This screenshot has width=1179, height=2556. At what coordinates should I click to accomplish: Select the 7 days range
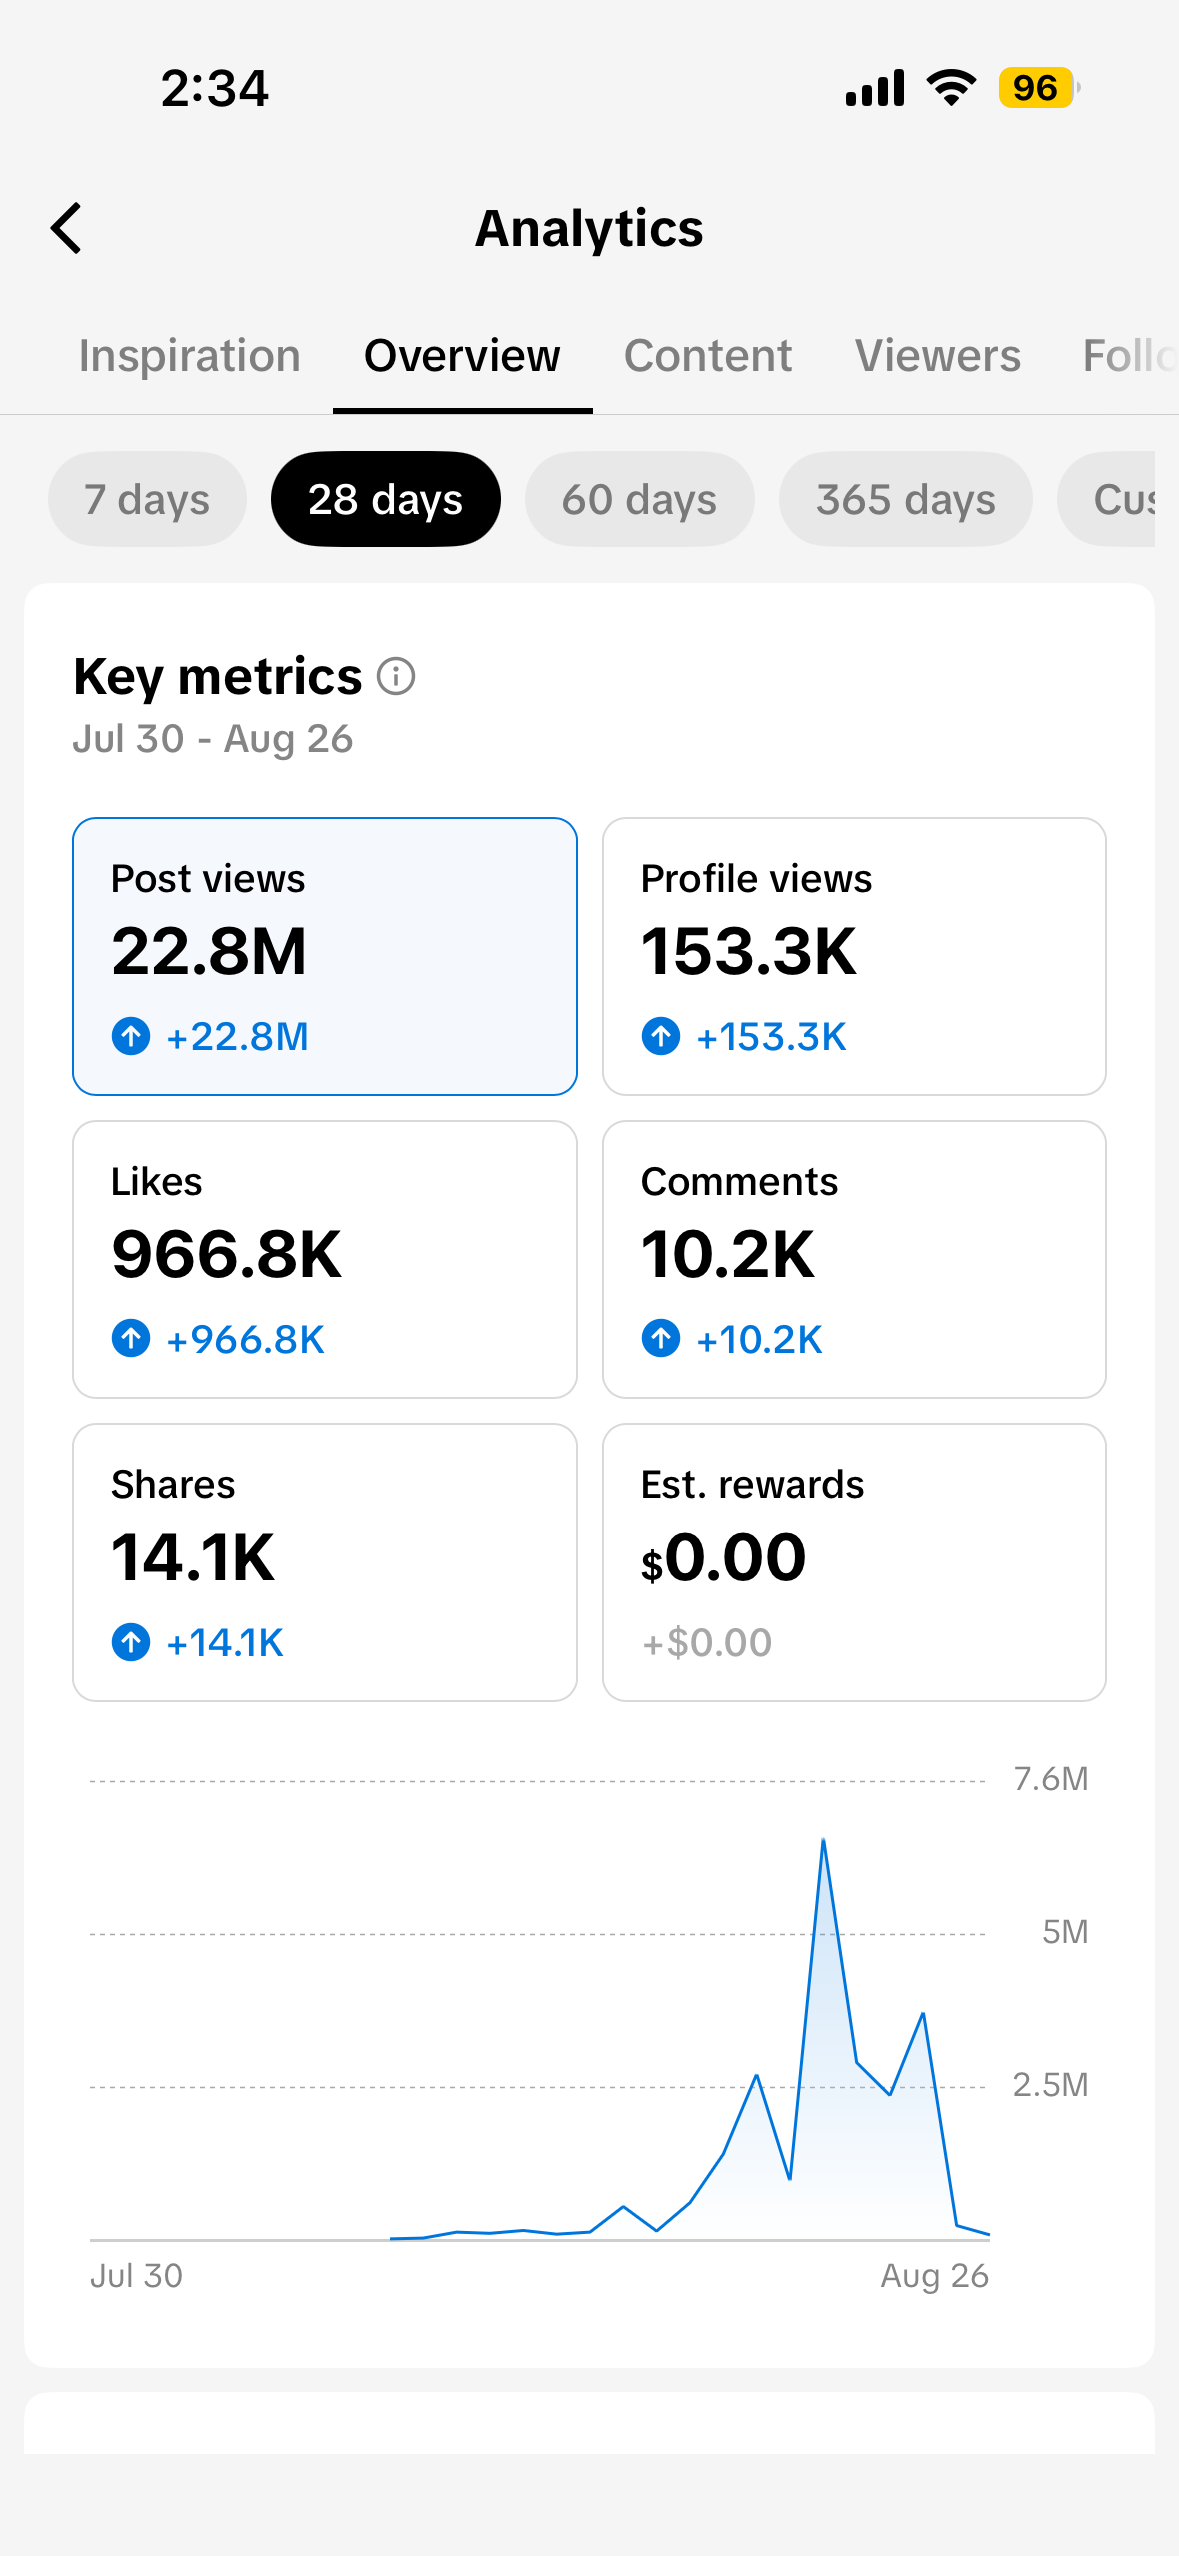[x=147, y=499]
